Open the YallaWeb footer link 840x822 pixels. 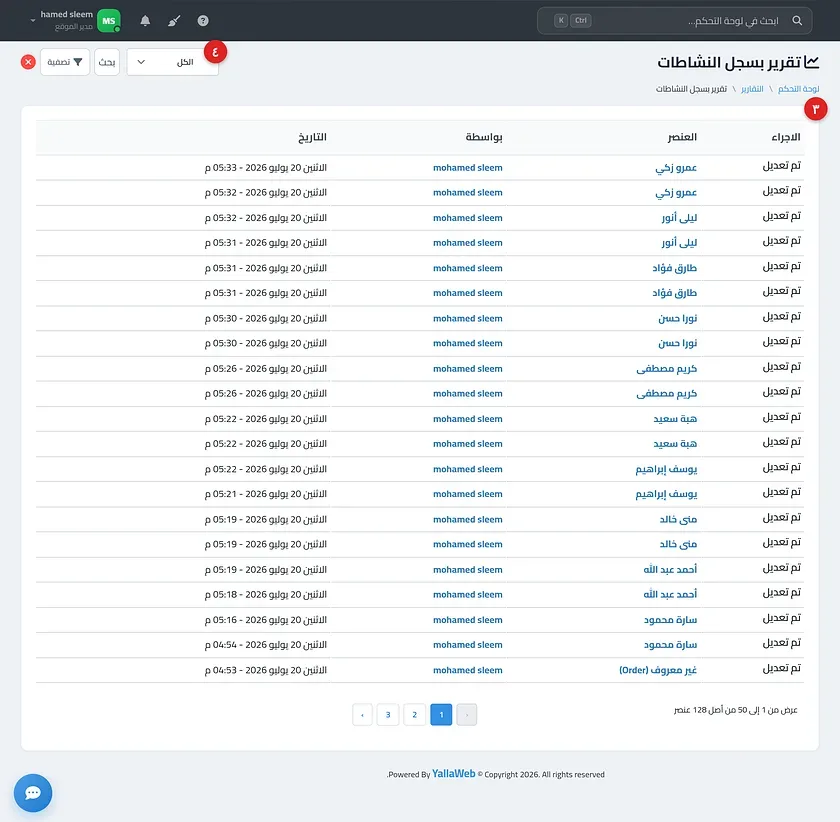click(x=454, y=774)
